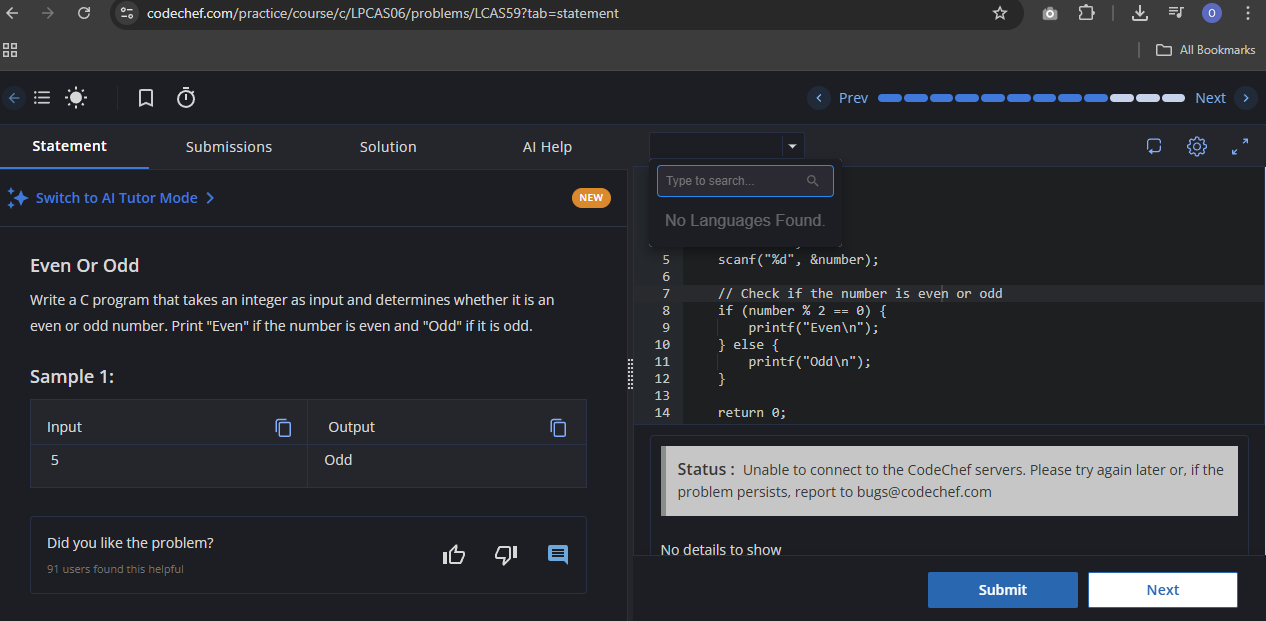The width and height of the screenshot is (1266, 621).
Task: Open the editor settings gear
Action: pyautogui.click(x=1197, y=146)
